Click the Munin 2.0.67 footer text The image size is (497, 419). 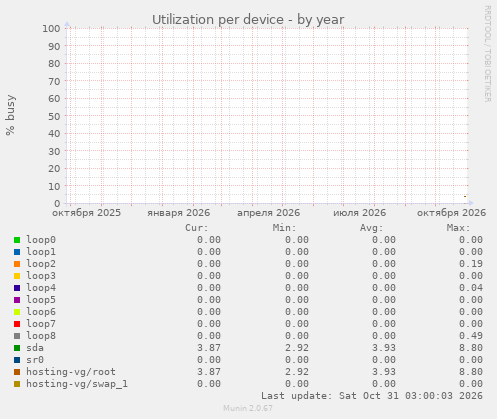[248, 408]
